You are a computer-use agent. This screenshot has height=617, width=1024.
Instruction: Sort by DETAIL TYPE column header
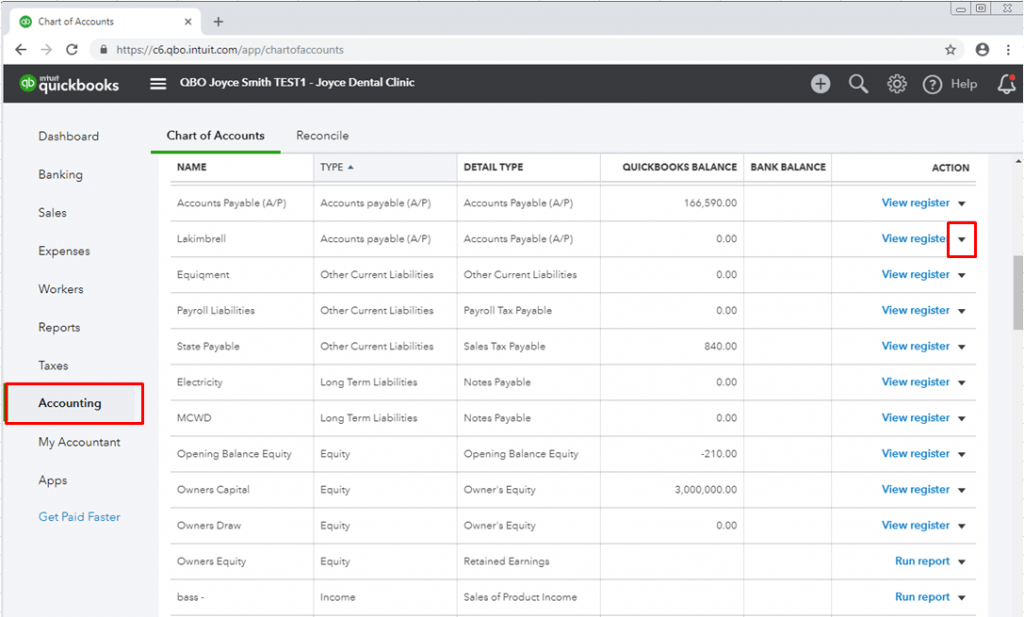click(493, 167)
